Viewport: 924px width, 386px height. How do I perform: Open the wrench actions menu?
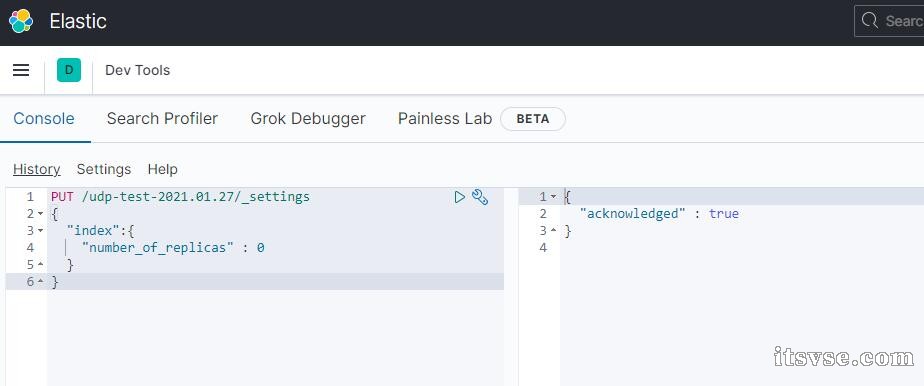coord(480,197)
